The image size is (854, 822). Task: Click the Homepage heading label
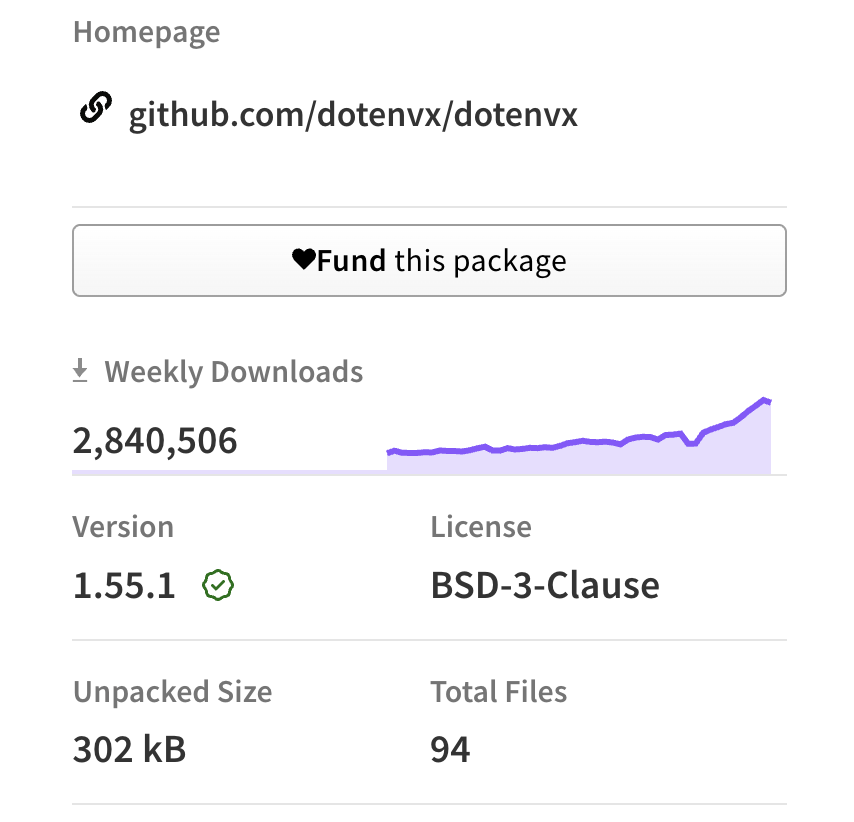[147, 33]
